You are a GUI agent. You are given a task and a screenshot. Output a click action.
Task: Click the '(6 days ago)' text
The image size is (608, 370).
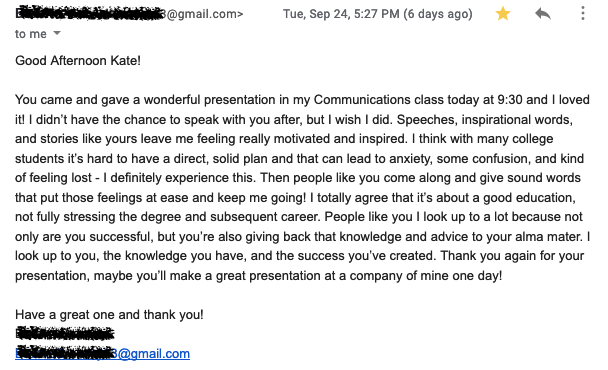[438, 14]
